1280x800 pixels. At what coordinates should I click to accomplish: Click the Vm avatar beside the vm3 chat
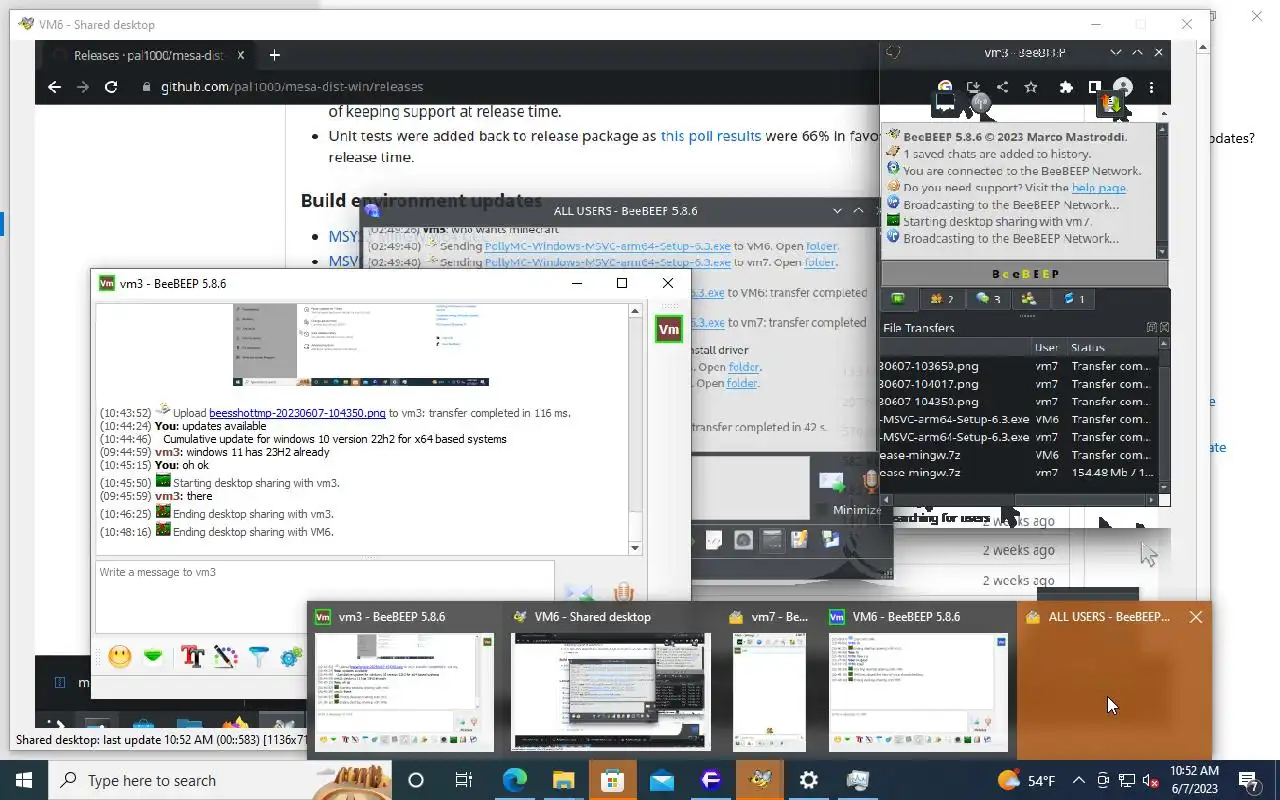click(x=669, y=329)
